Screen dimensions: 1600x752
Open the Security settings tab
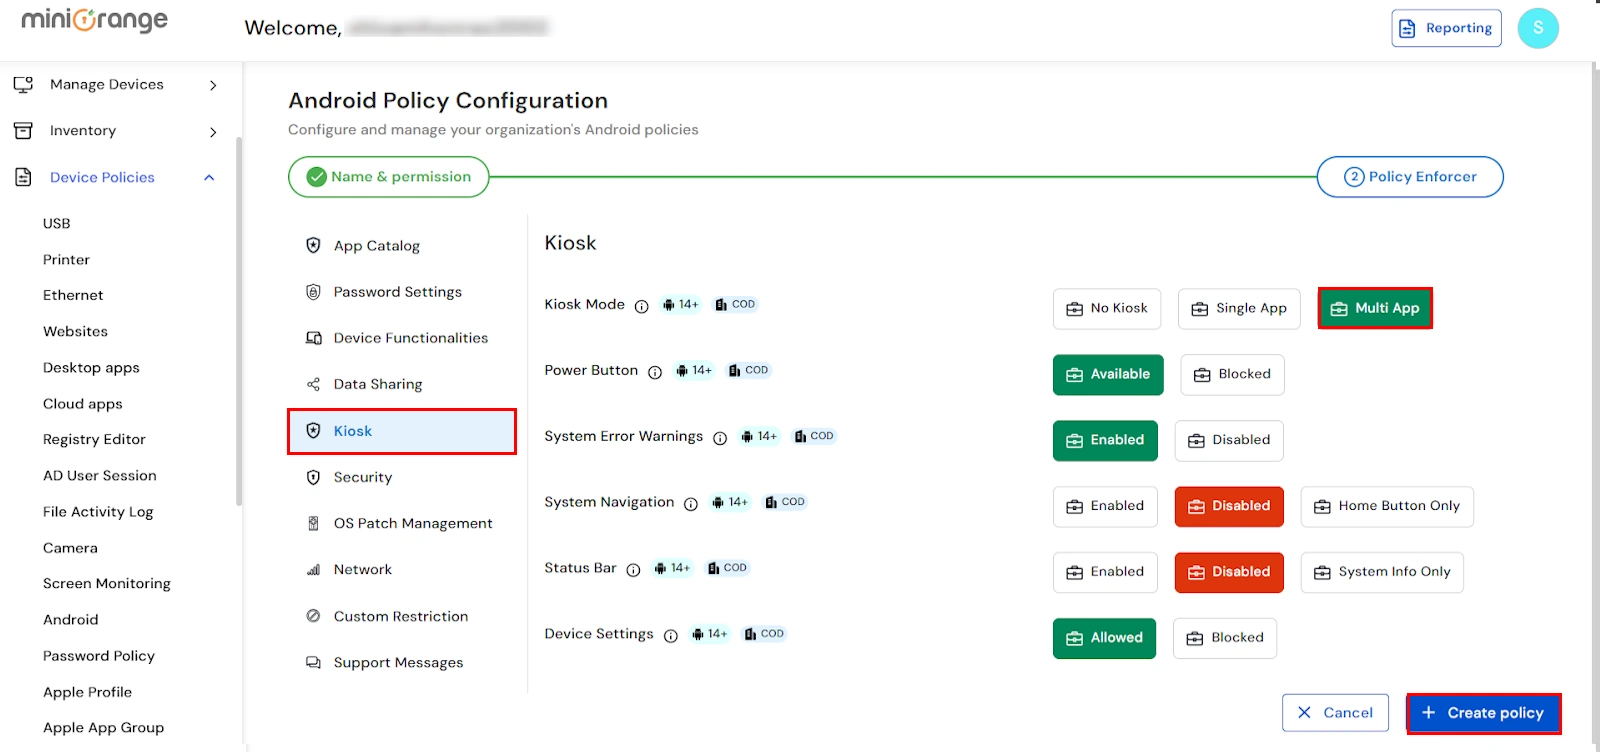coord(362,478)
